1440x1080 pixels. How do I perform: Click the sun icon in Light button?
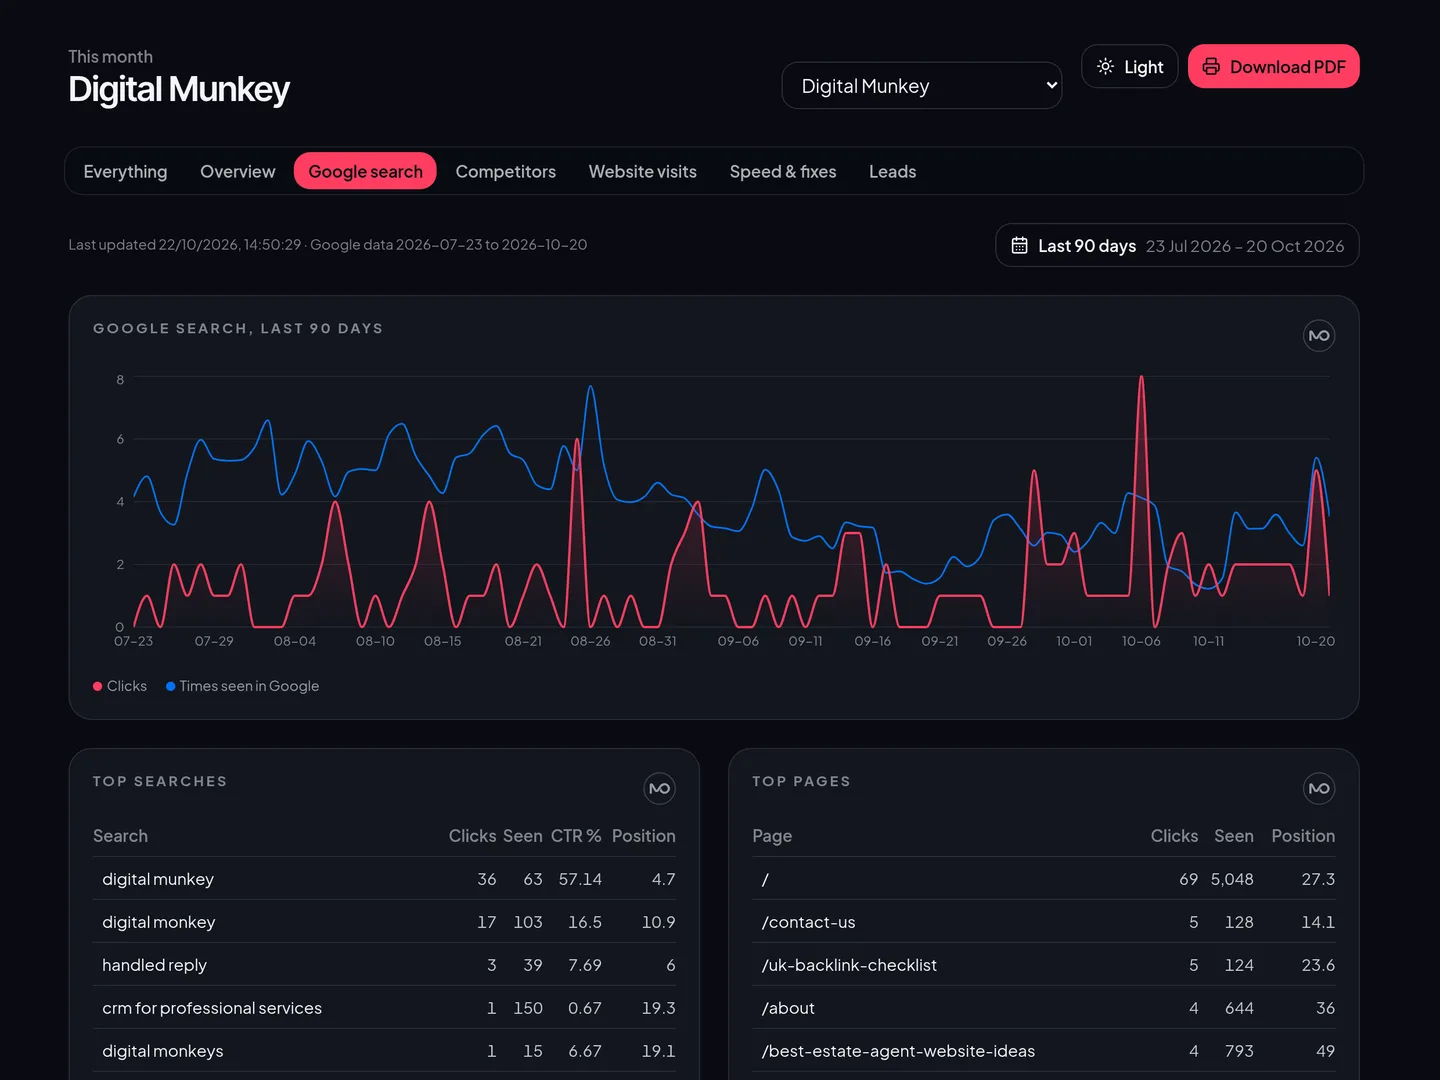pyautogui.click(x=1105, y=66)
